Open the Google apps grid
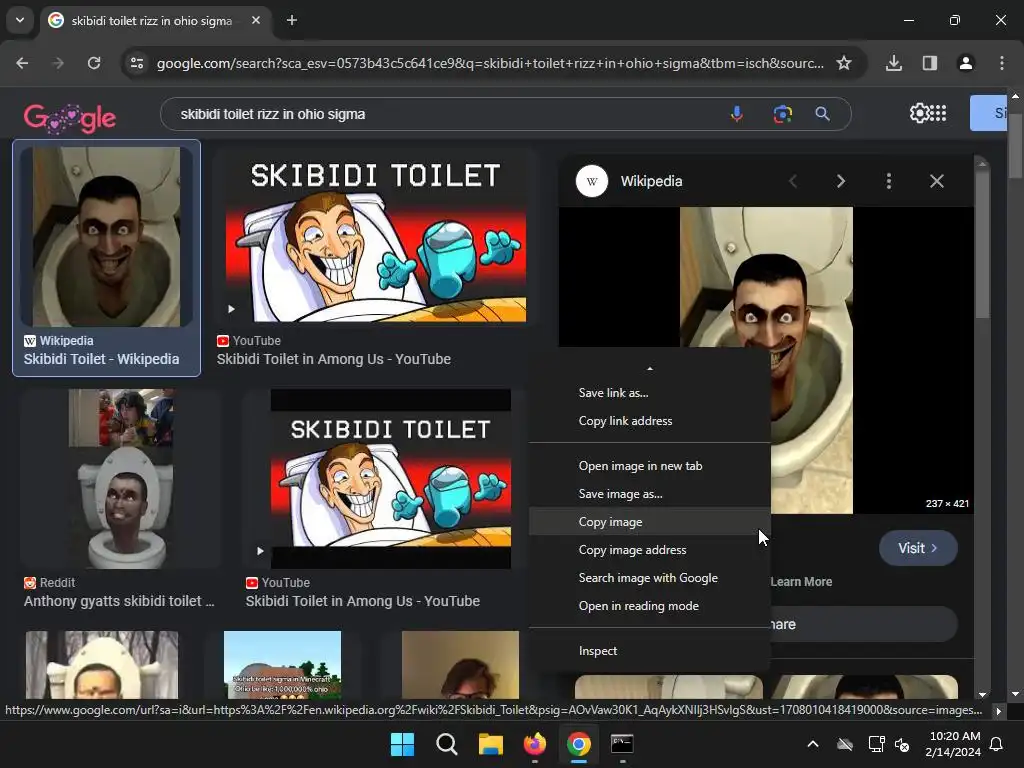Viewport: 1024px width, 768px height. (x=938, y=113)
